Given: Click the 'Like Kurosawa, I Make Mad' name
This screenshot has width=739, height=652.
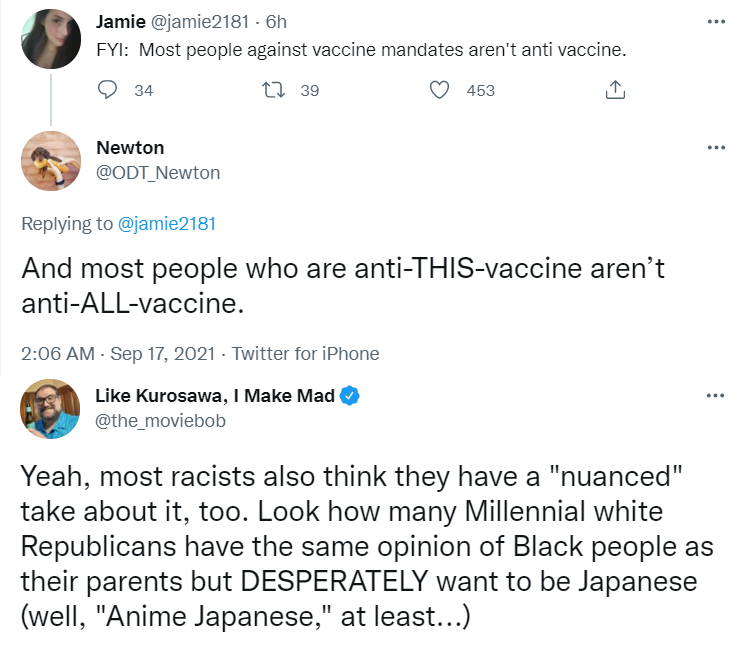Looking at the screenshot, I should [215, 395].
